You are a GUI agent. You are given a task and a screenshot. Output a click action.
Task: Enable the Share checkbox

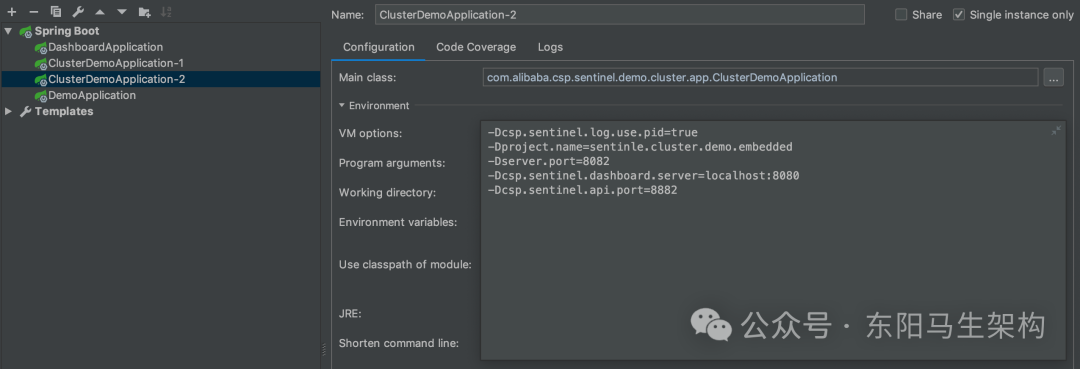coord(901,14)
